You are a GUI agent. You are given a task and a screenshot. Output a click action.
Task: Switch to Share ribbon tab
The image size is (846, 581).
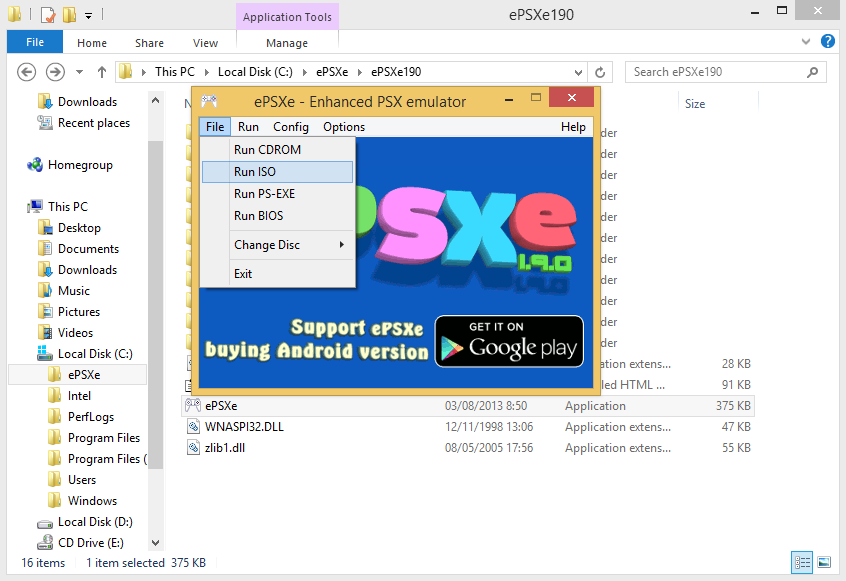point(149,43)
